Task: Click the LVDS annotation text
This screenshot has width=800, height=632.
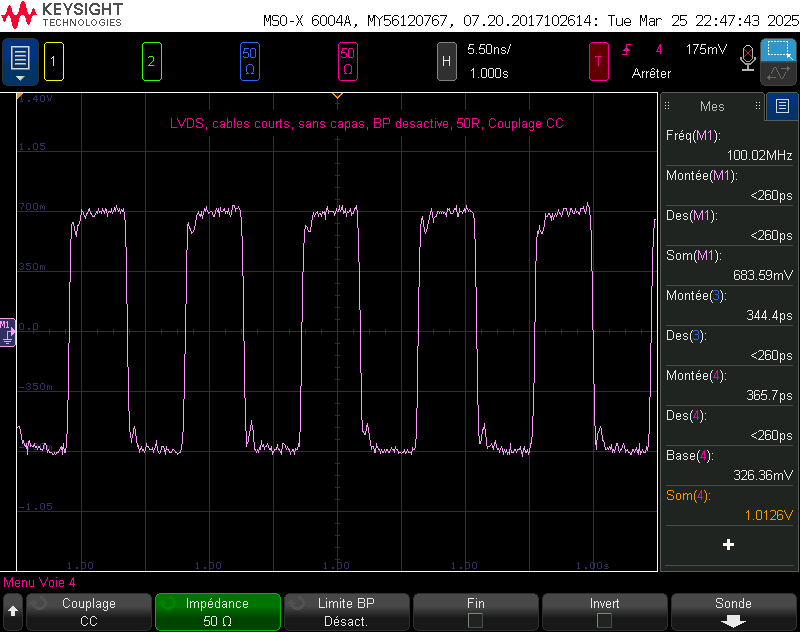Action: (366, 123)
